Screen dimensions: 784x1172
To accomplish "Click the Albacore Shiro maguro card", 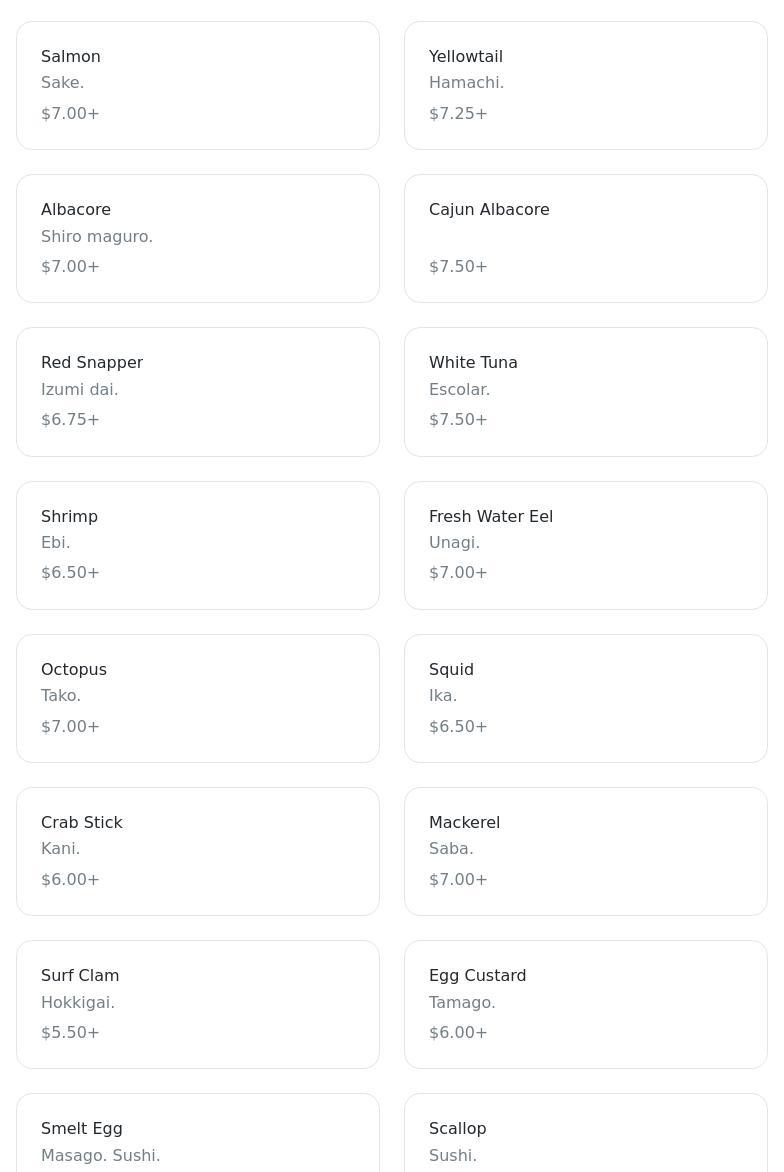I will 197,238.
